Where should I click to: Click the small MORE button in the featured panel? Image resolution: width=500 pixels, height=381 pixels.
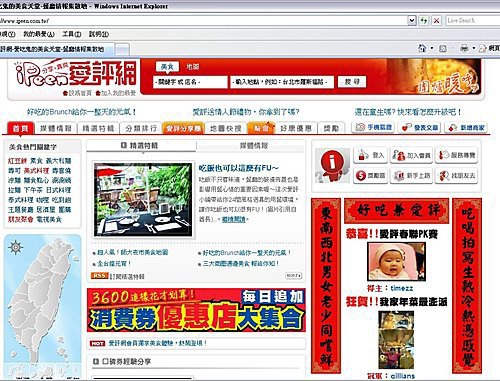click(294, 276)
